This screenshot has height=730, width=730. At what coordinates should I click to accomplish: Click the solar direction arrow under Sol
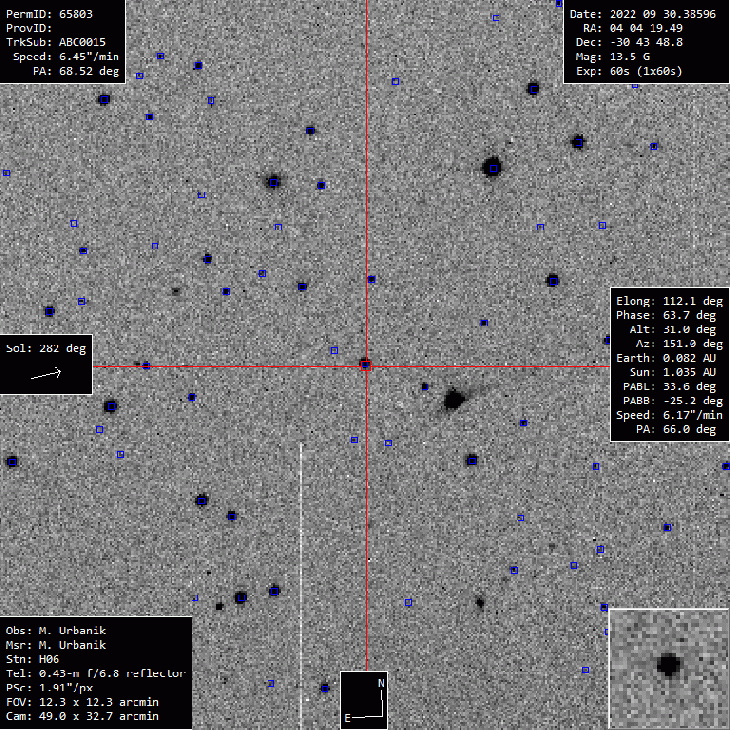46,375
